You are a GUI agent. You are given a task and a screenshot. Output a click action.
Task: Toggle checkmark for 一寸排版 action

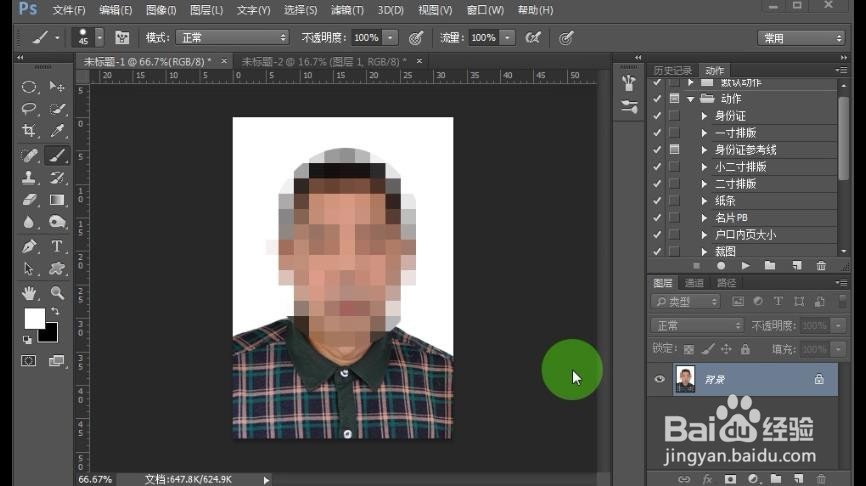point(657,133)
